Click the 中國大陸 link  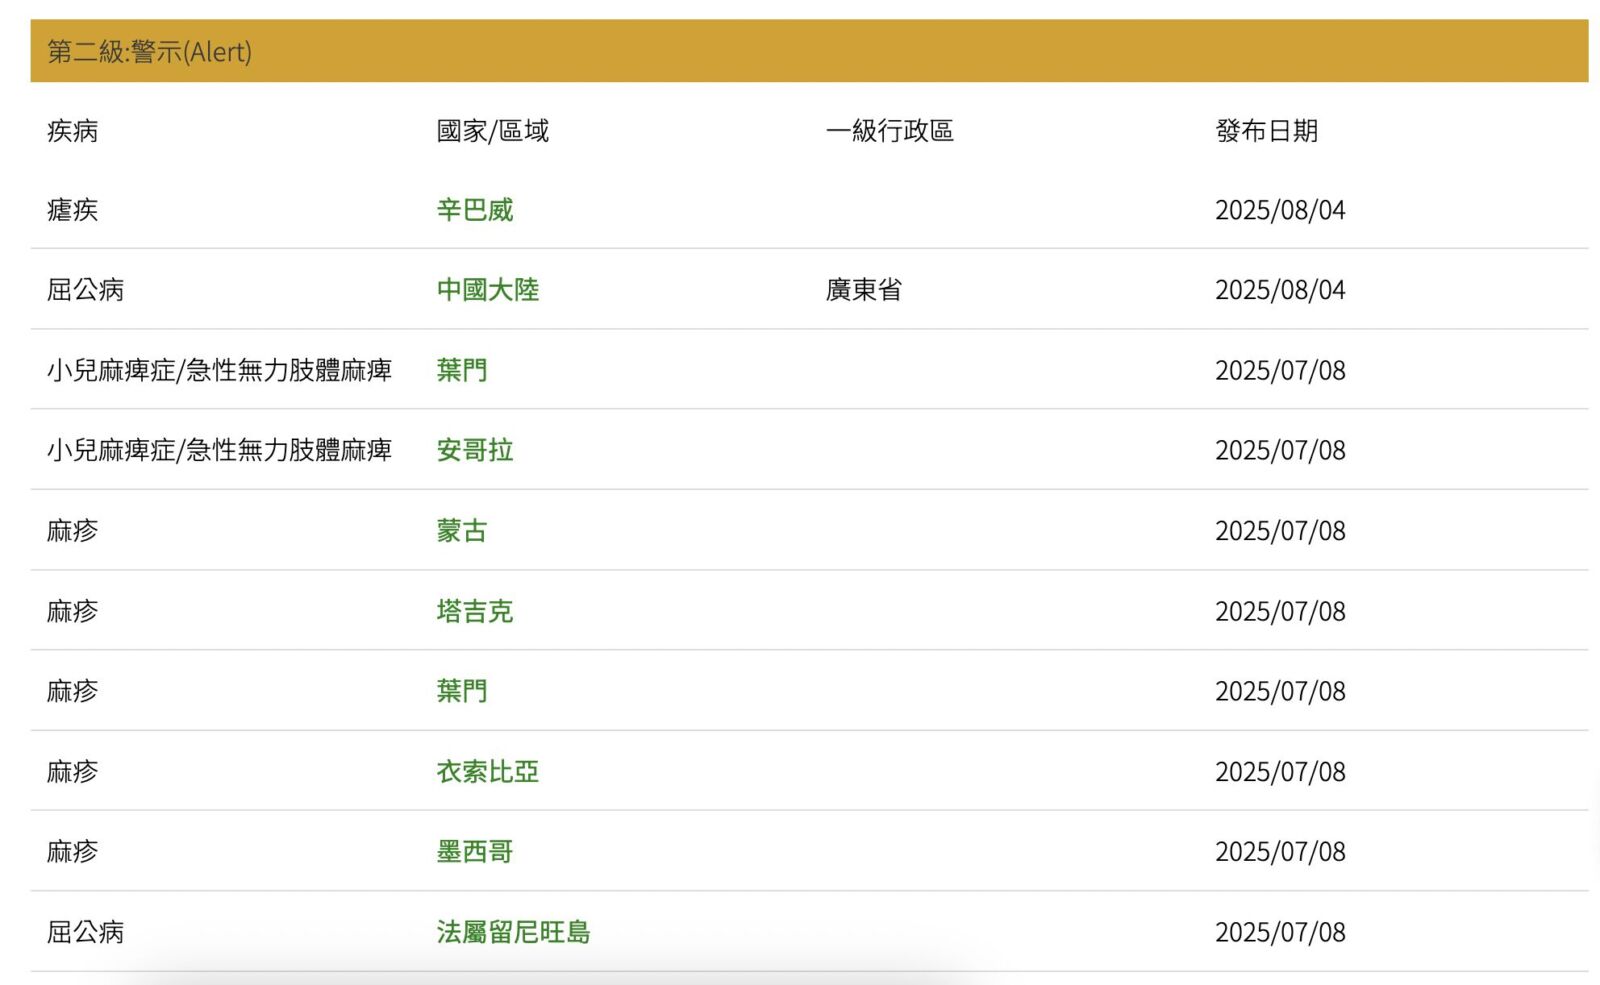point(487,290)
